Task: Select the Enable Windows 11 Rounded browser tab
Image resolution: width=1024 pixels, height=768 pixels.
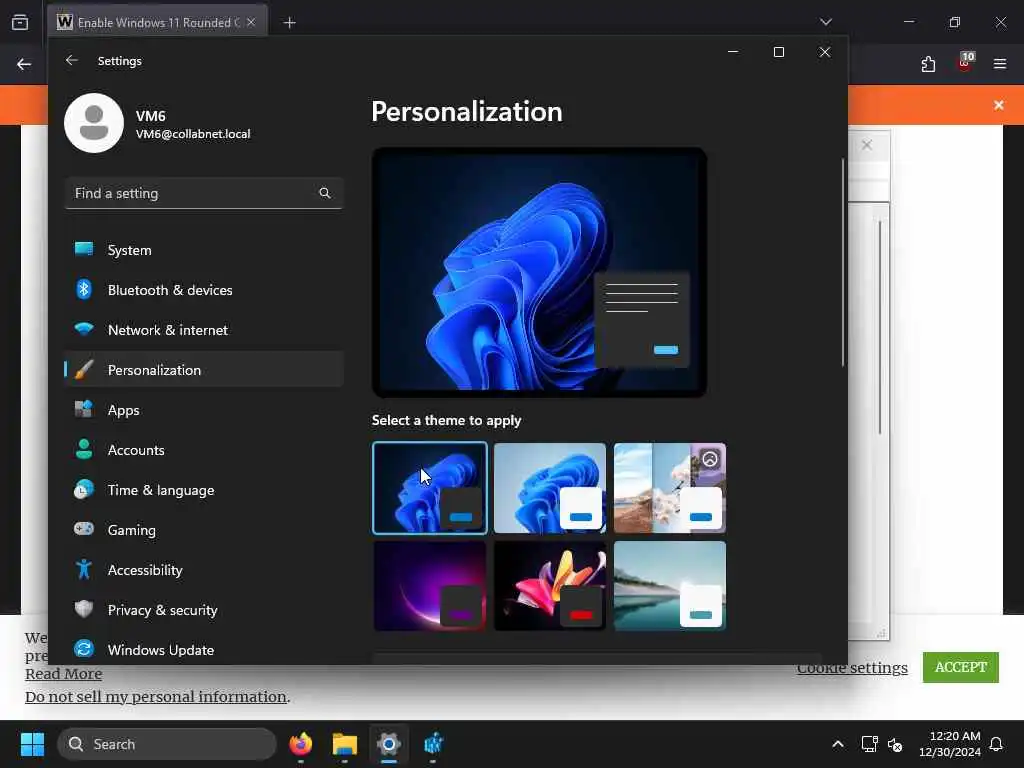Action: click(157, 22)
